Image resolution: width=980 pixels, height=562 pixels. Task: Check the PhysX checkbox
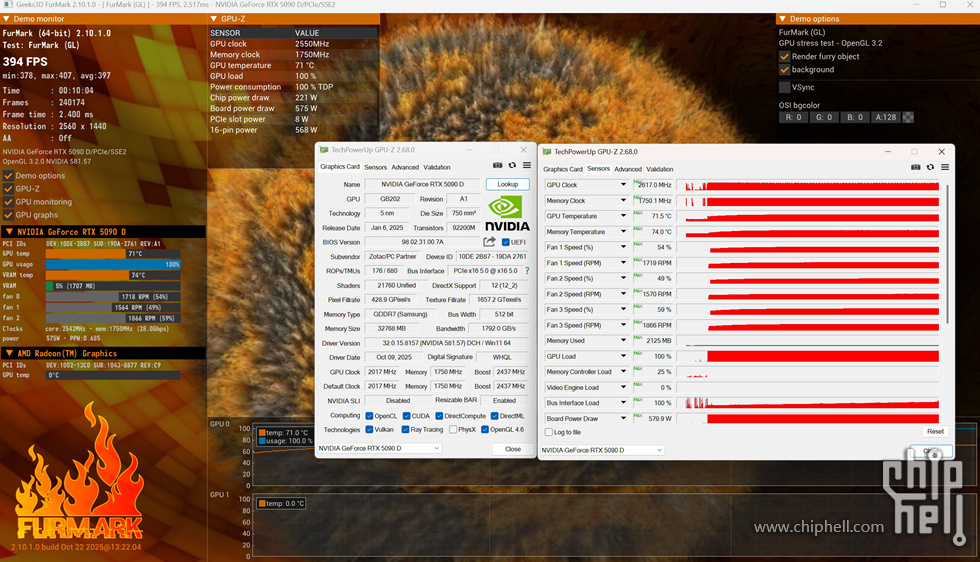453,429
